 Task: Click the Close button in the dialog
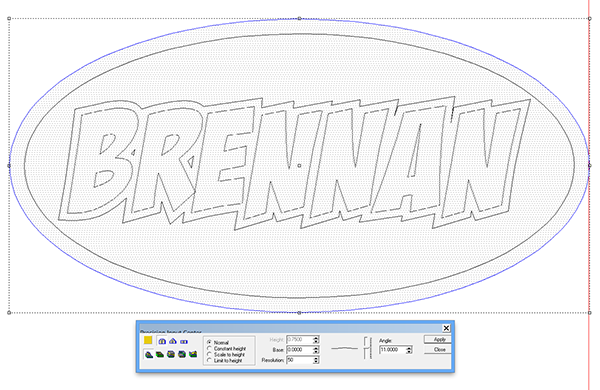pyautogui.click(x=438, y=350)
